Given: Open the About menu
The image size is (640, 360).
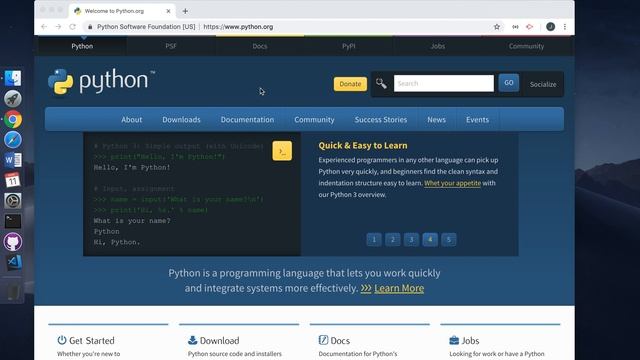Looking at the screenshot, I should coord(131,120).
